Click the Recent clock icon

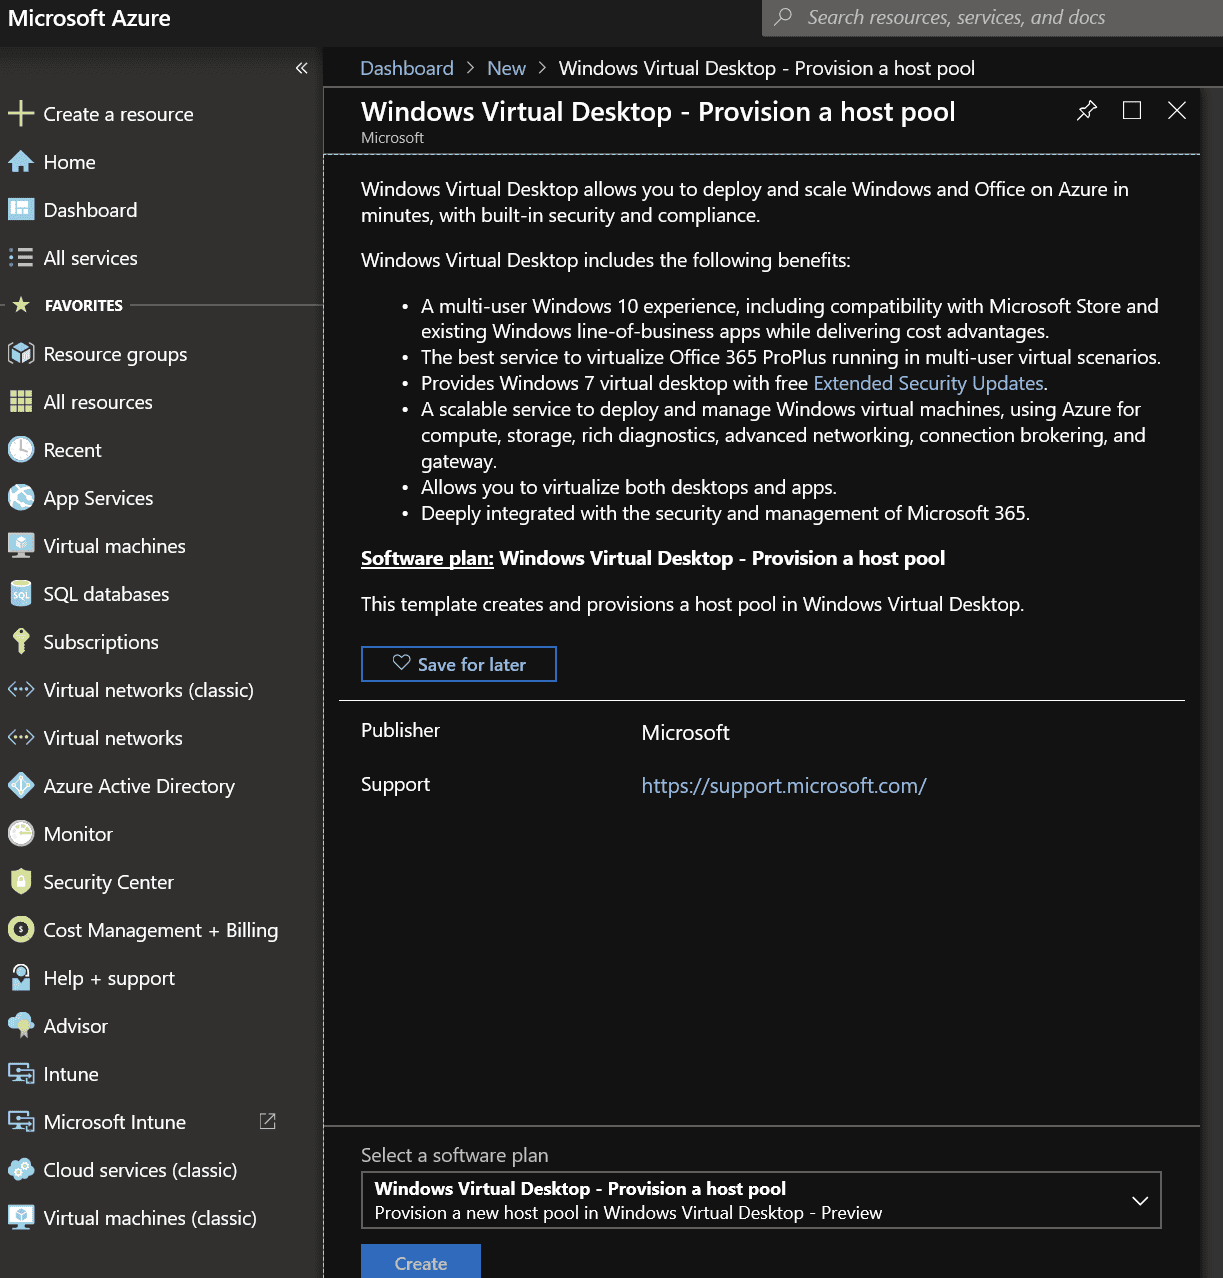click(x=21, y=449)
